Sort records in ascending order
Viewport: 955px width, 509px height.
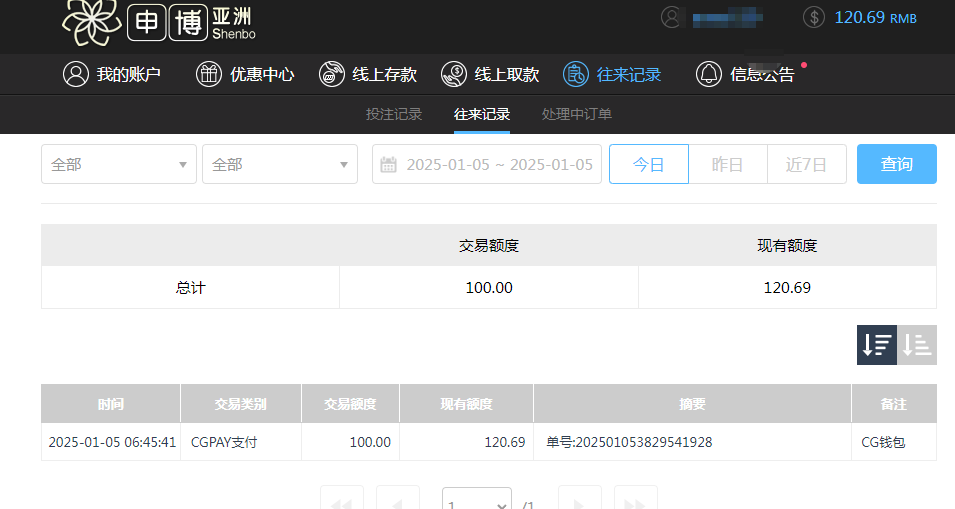[x=917, y=345]
